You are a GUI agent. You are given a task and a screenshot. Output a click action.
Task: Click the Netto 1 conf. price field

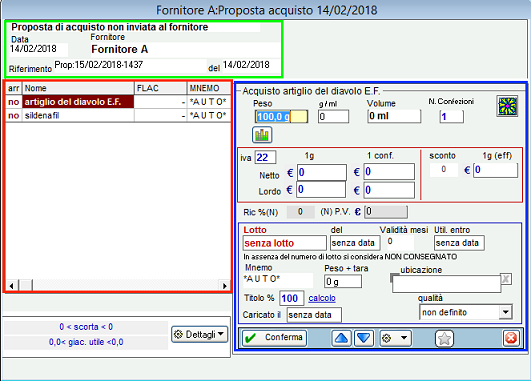click(x=389, y=172)
